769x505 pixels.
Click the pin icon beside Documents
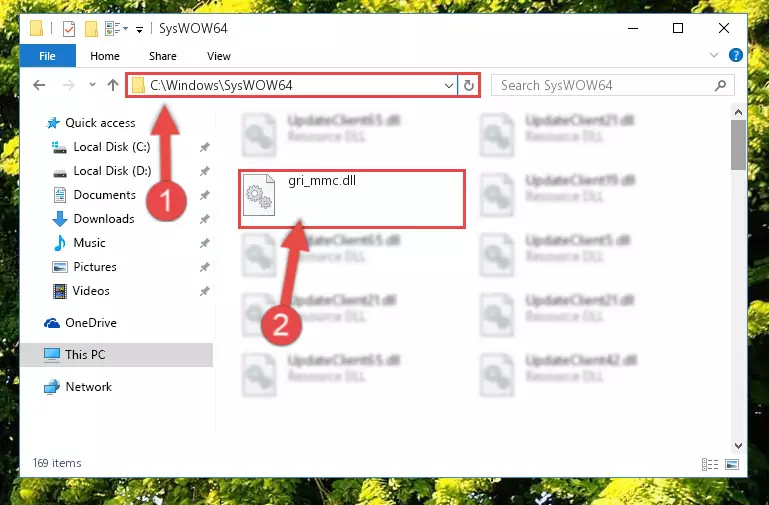pos(205,195)
